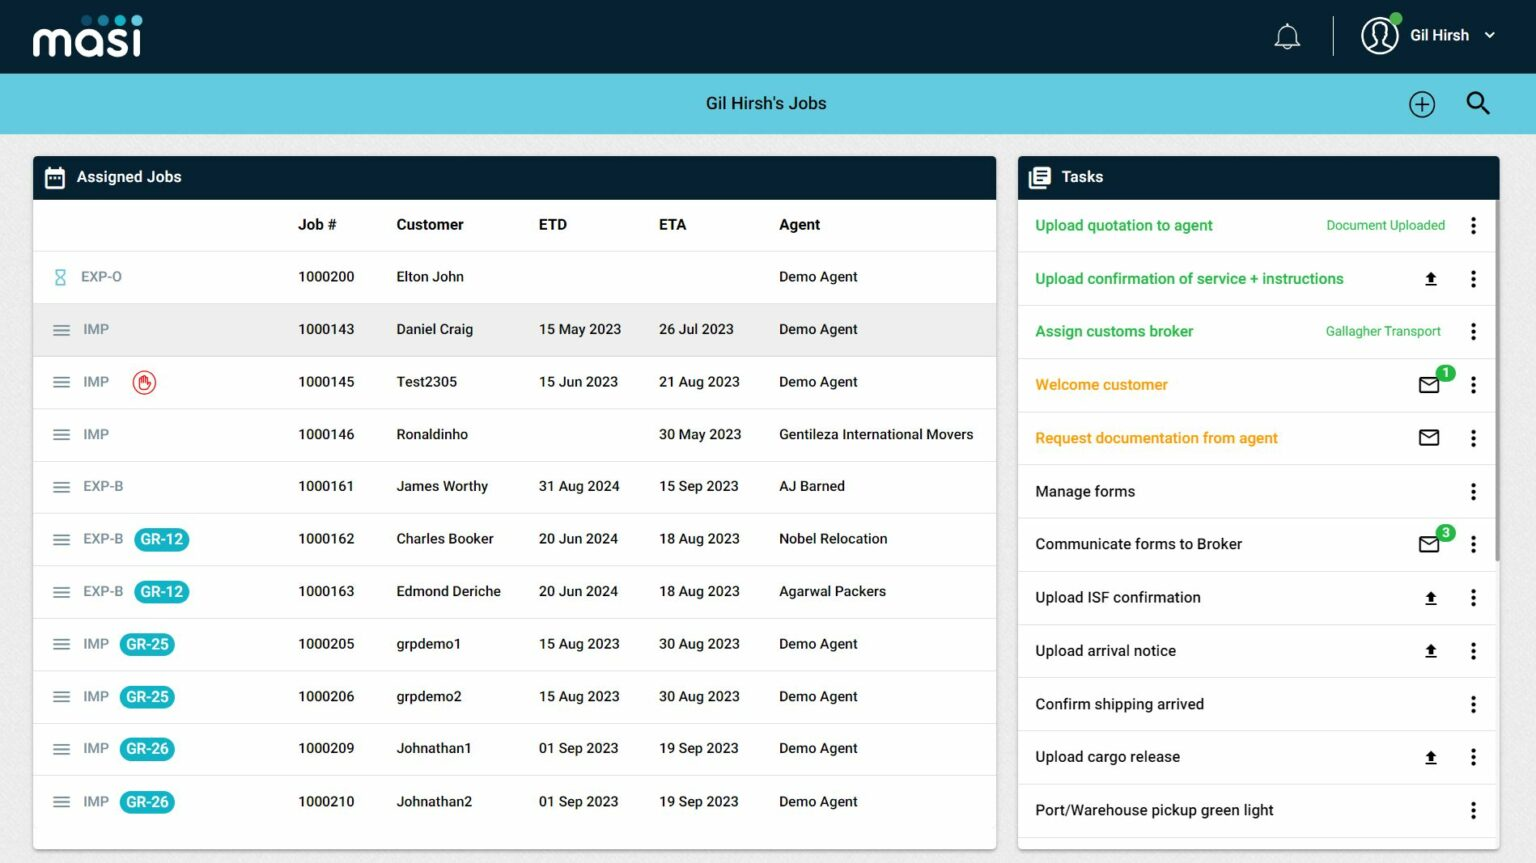Click the Gil Hirsh profile avatar
1536x863 pixels.
coord(1380,35)
